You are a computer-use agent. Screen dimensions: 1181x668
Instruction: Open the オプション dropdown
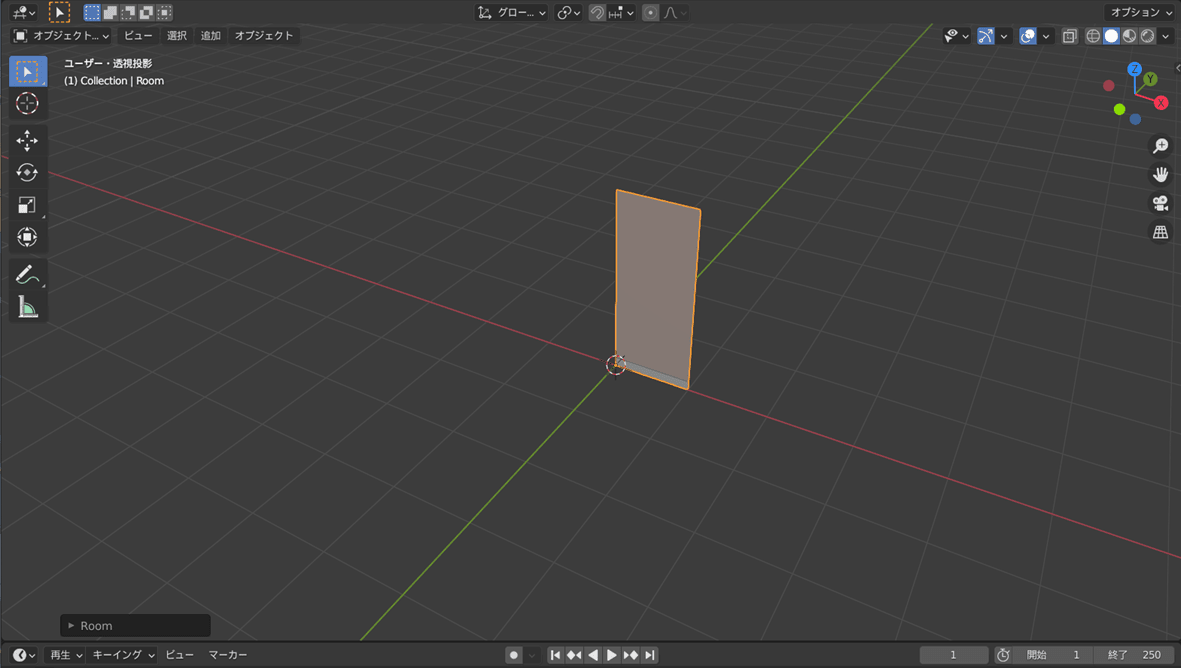tap(1141, 12)
